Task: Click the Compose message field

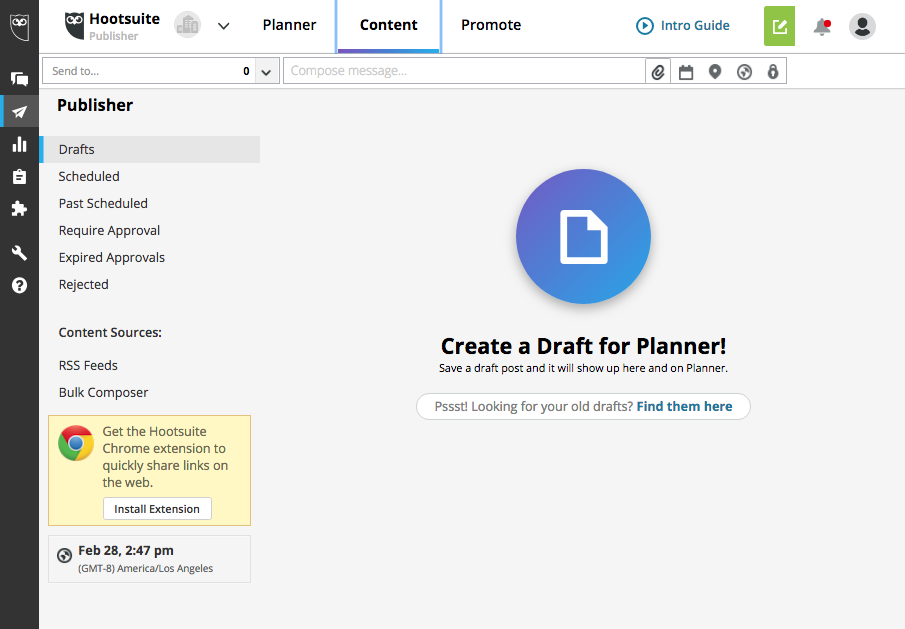Action: (x=465, y=71)
